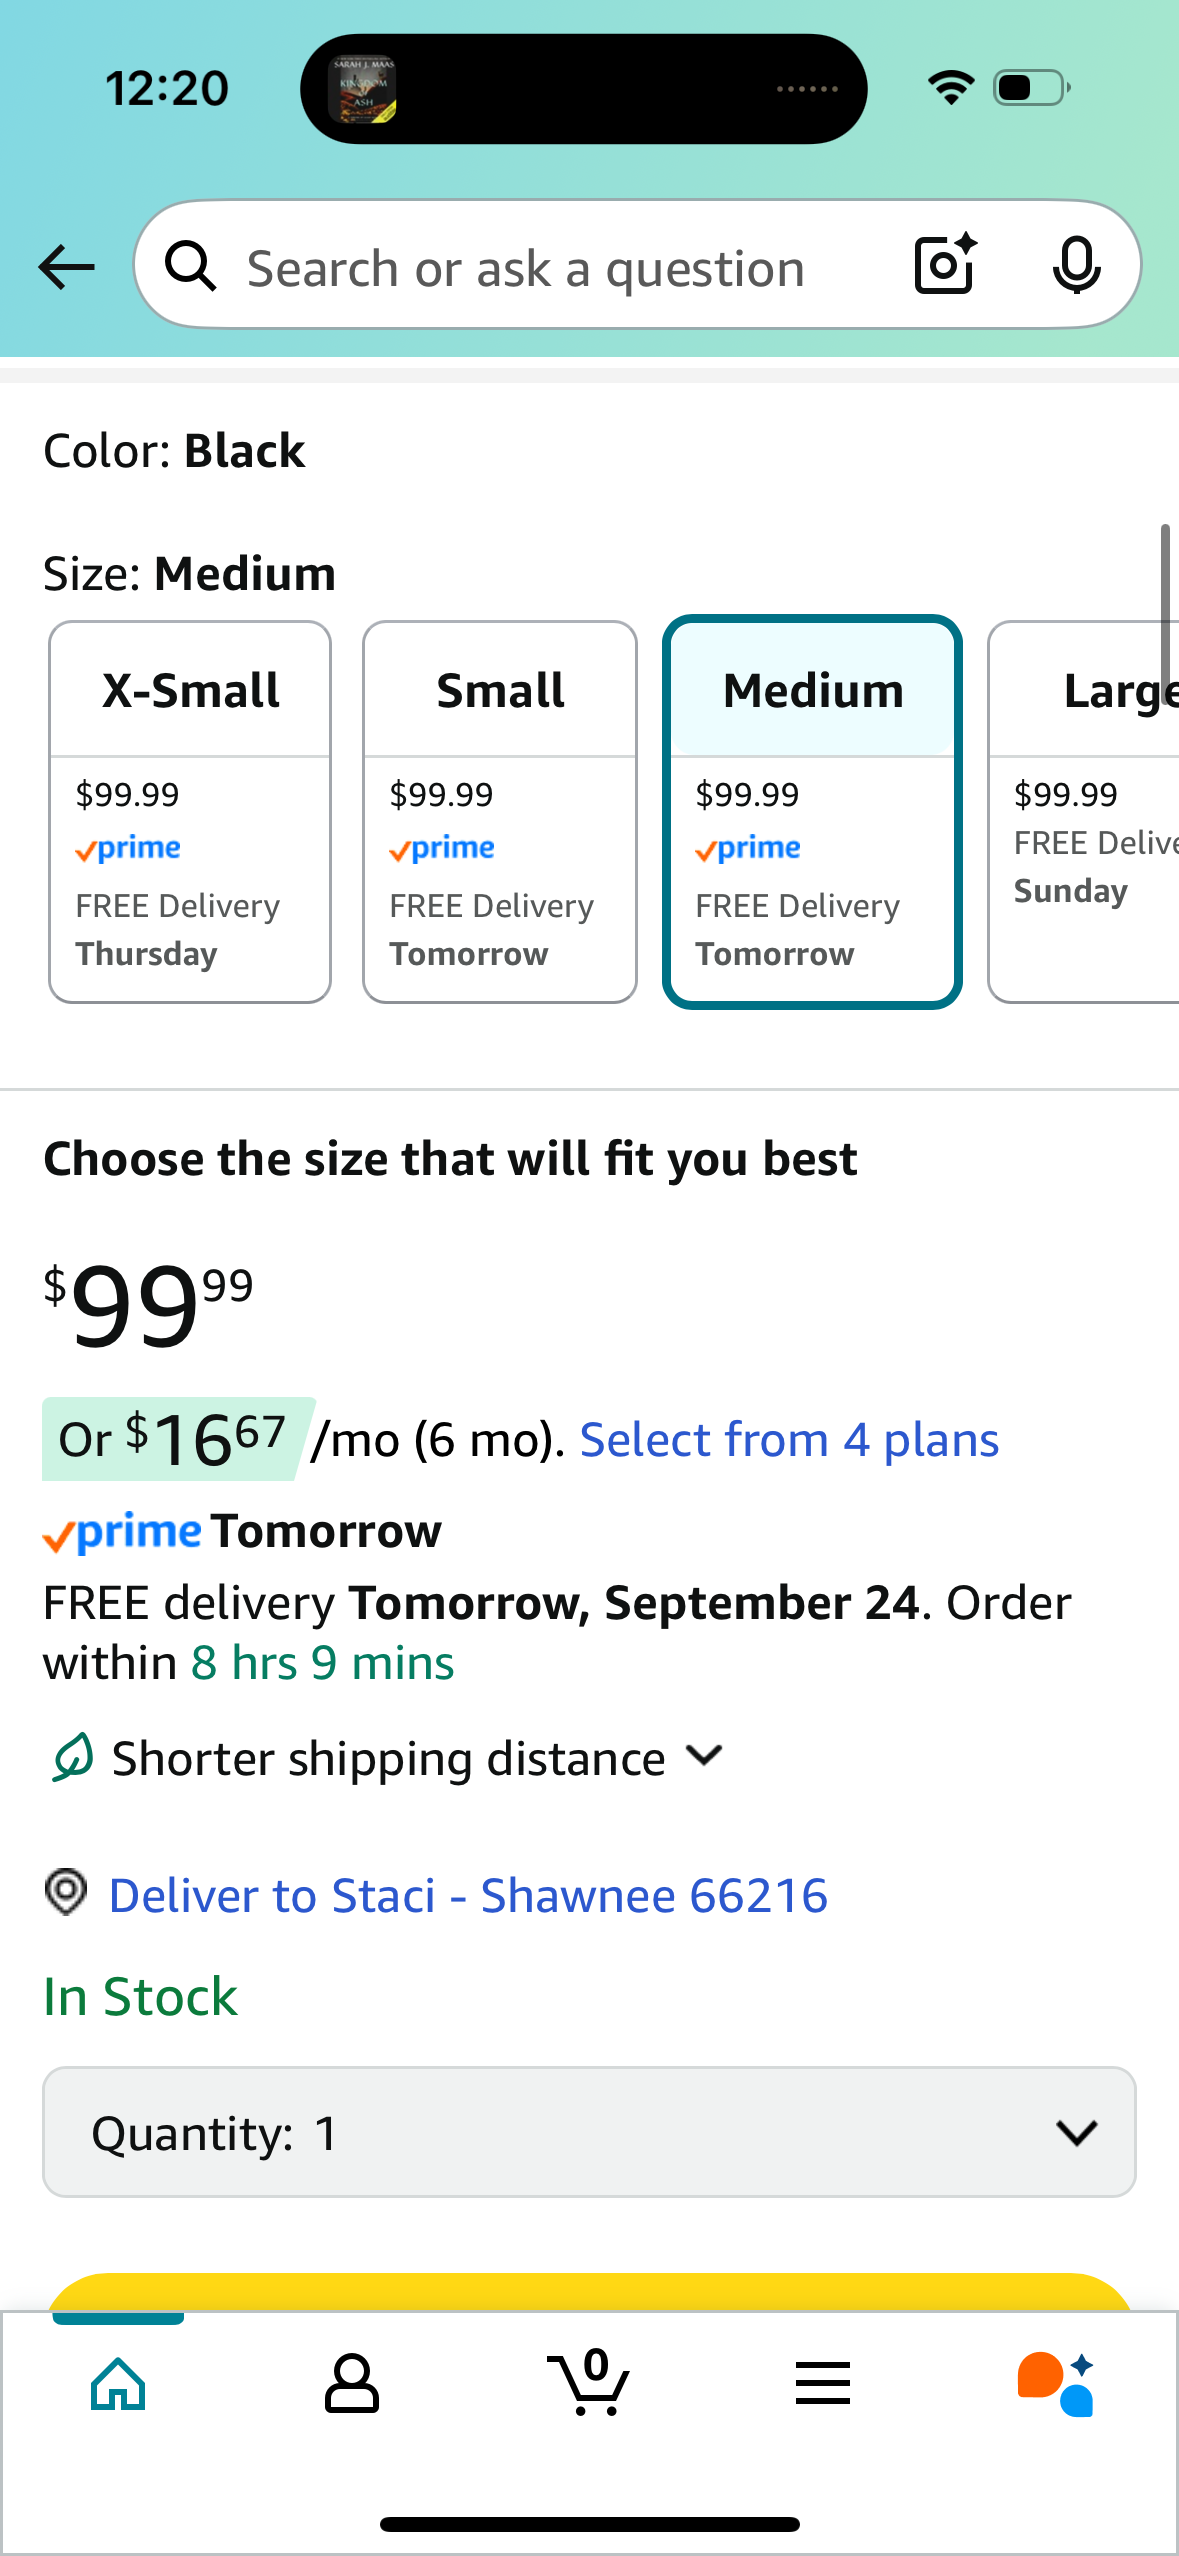
Task: Tap the microphone voice search icon
Action: coord(1076,266)
